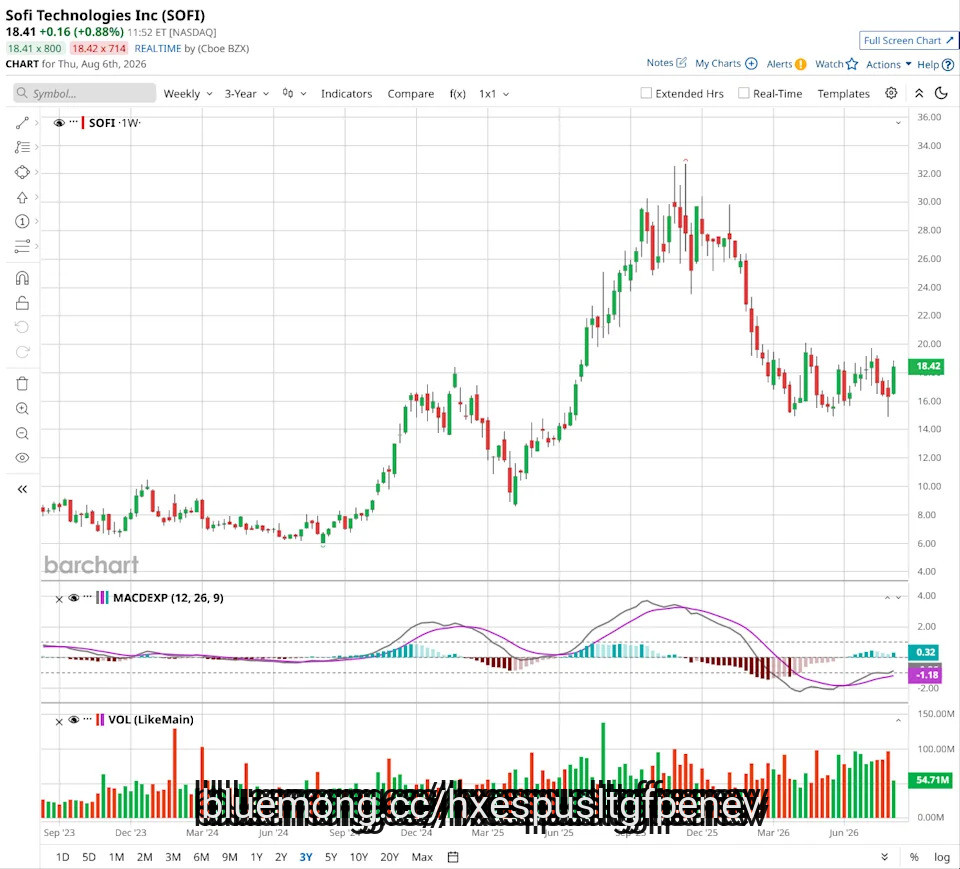Open the Weekly frequency dropdown
Screen dimensions: 960x869
[x=187, y=94]
